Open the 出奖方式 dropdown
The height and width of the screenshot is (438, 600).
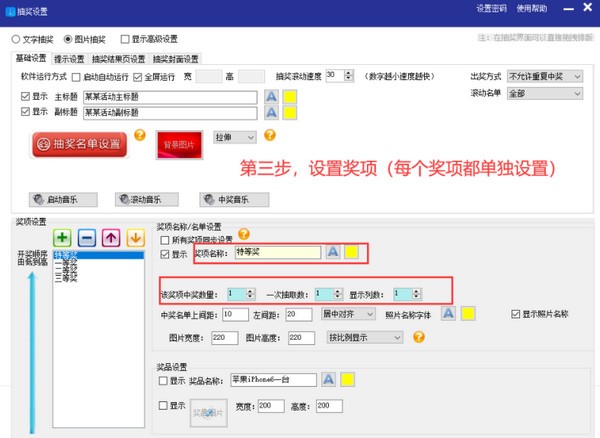tap(544, 76)
